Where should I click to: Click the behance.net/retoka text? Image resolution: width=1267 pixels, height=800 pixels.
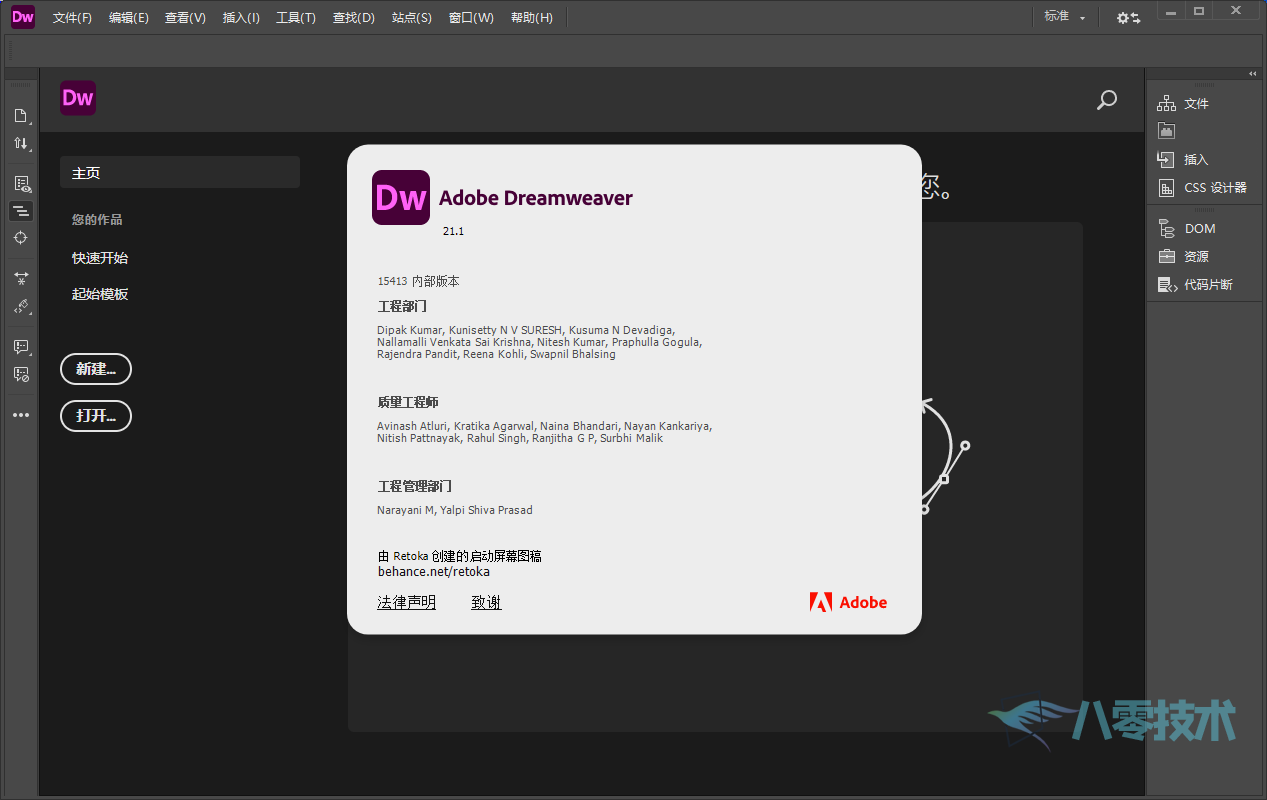pyautogui.click(x=434, y=572)
